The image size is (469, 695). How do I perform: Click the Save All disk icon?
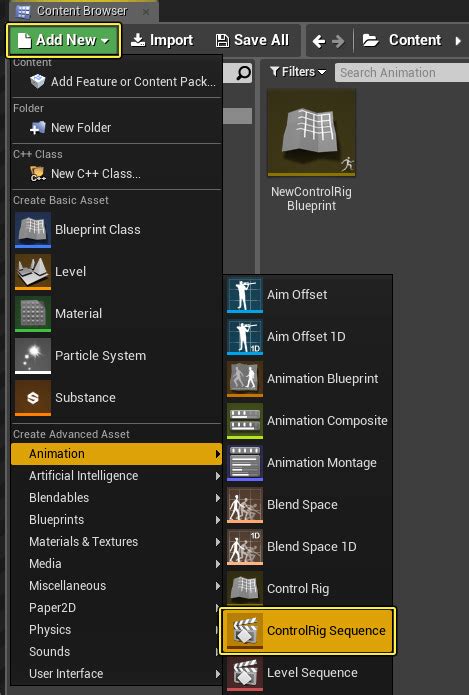point(222,41)
